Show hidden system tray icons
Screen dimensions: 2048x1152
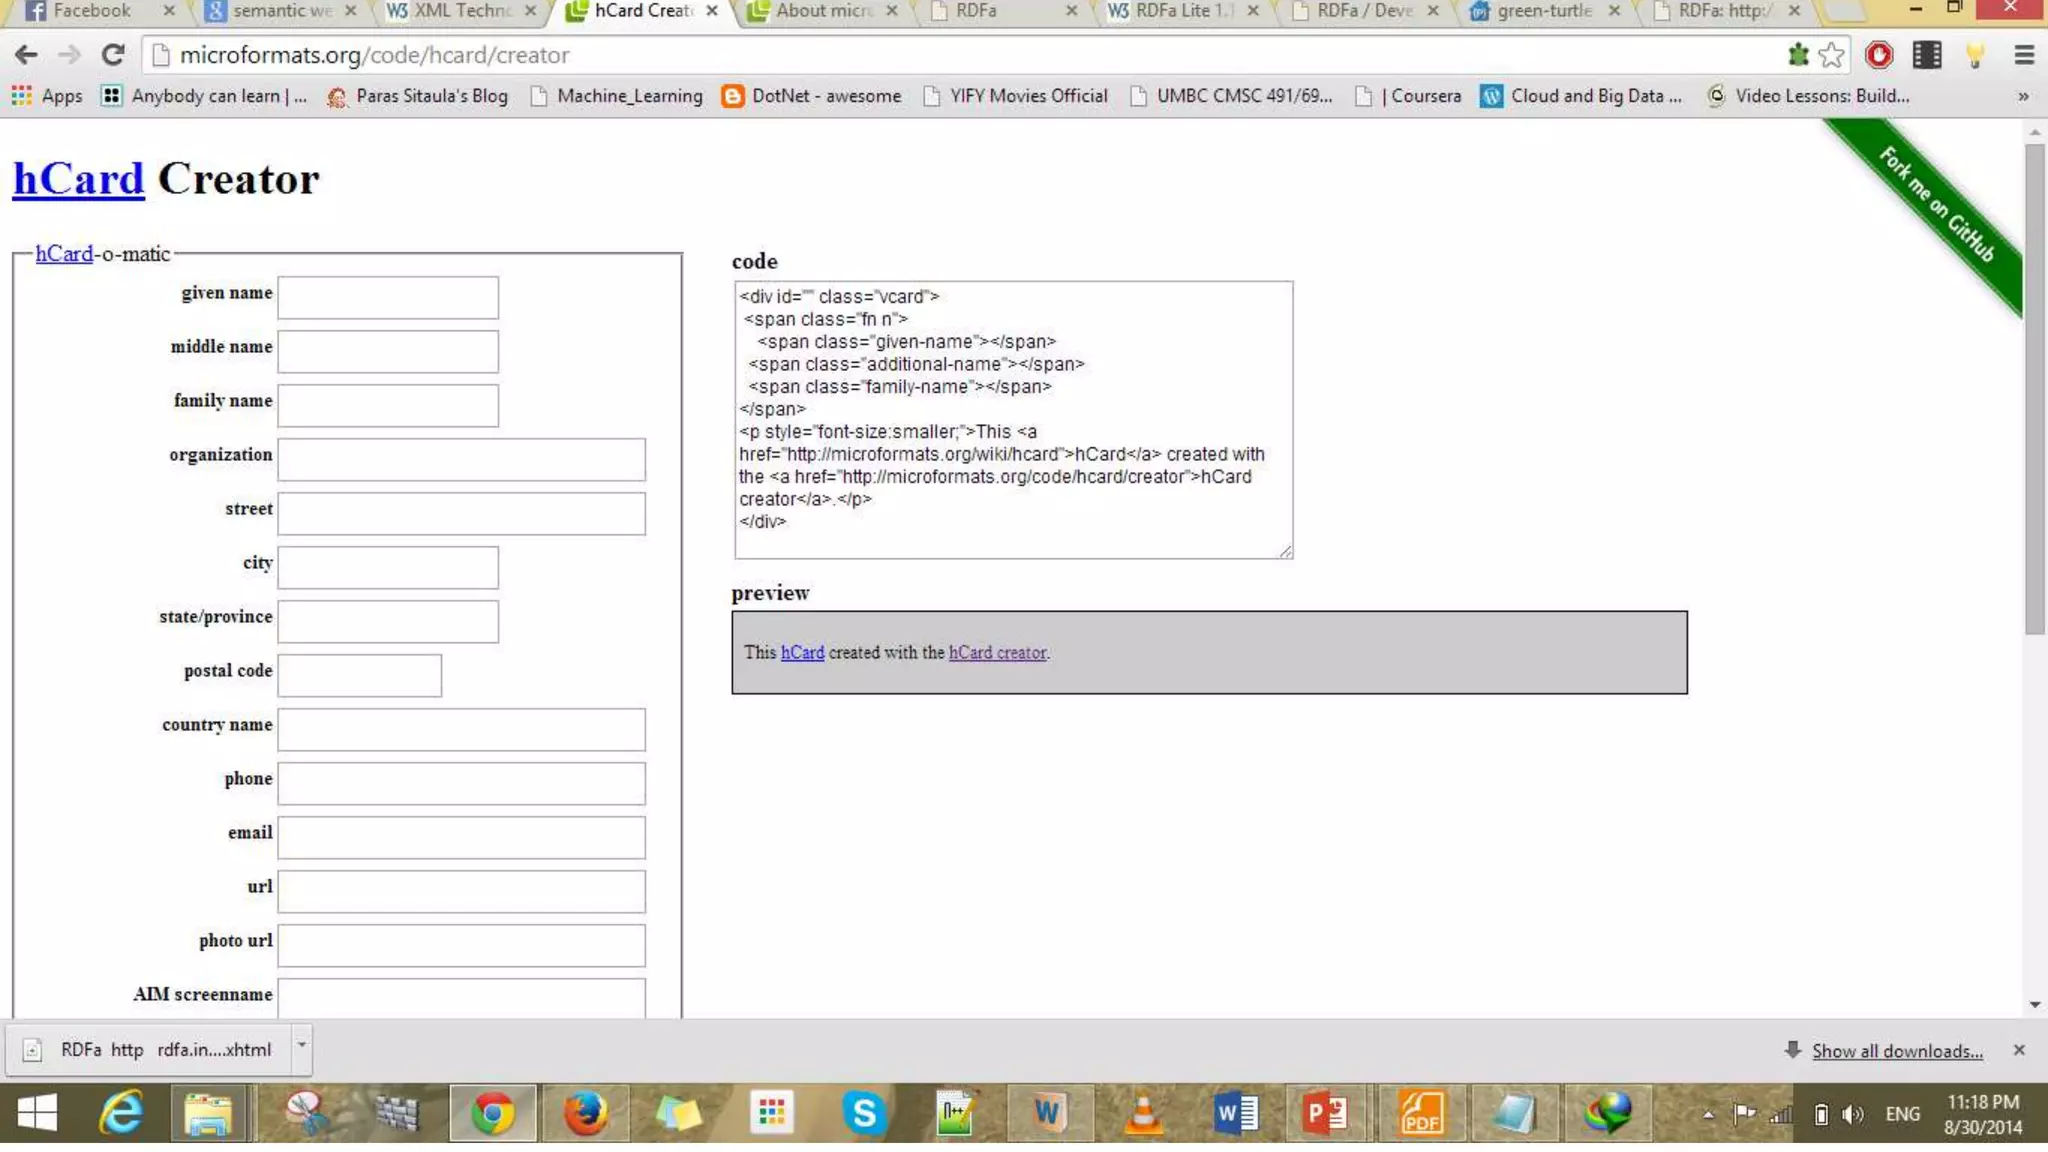point(1708,1114)
